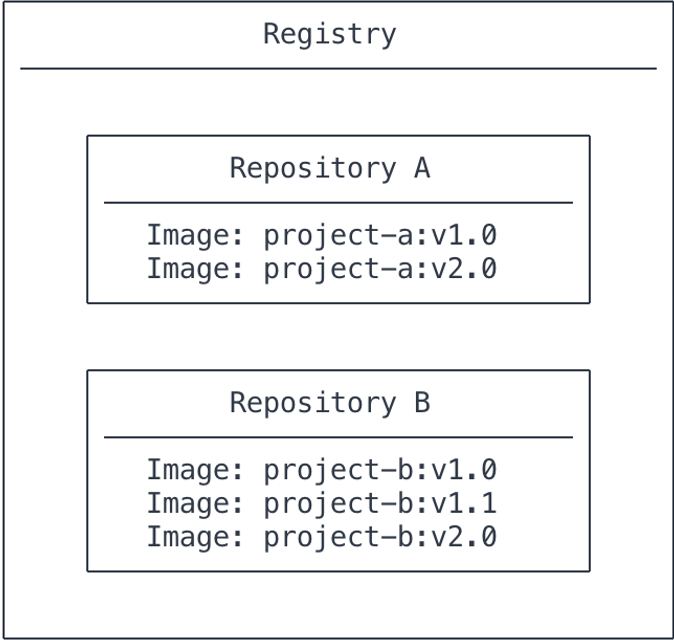Click the Registry title text

[x=330, y=34]
